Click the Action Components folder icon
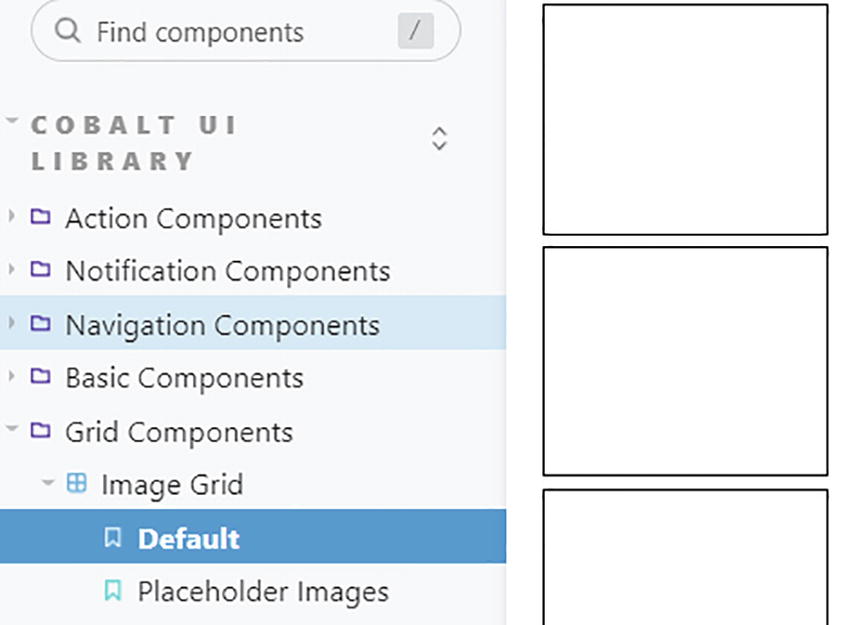 click(x=40, y=217)
